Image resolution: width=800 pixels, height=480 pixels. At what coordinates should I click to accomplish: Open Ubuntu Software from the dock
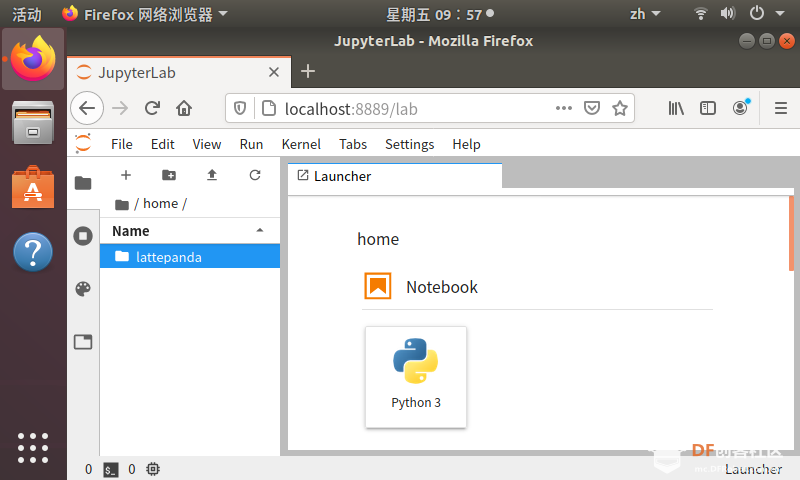33,187
